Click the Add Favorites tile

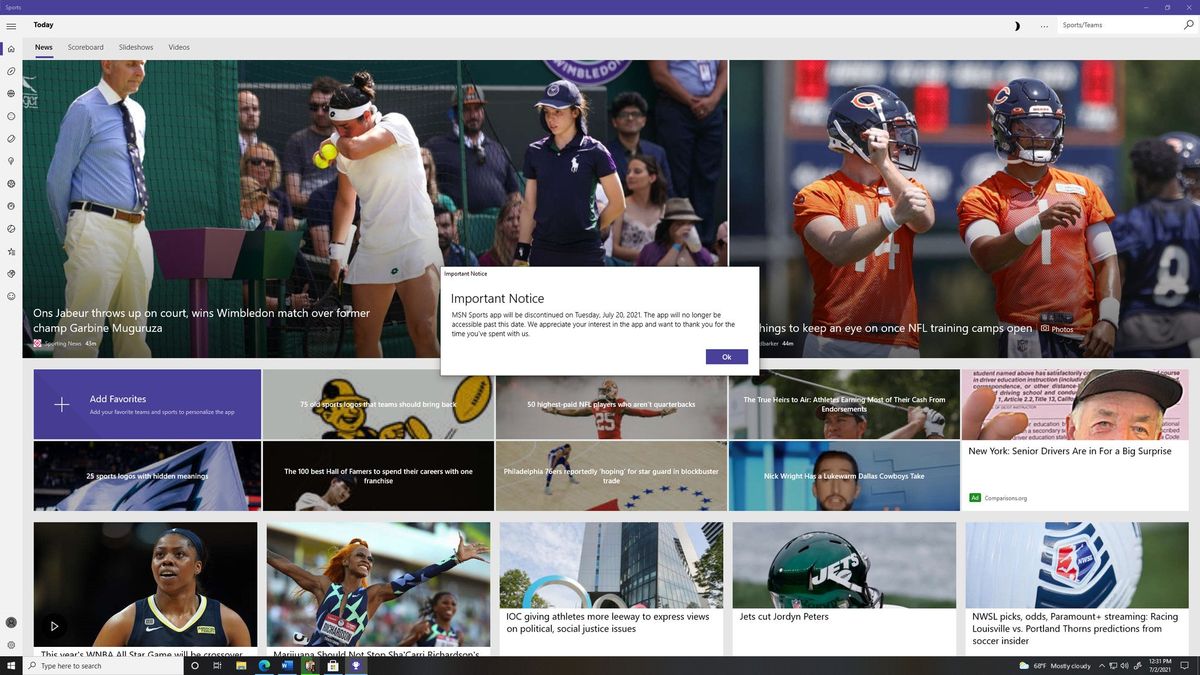tap(146, 404)
